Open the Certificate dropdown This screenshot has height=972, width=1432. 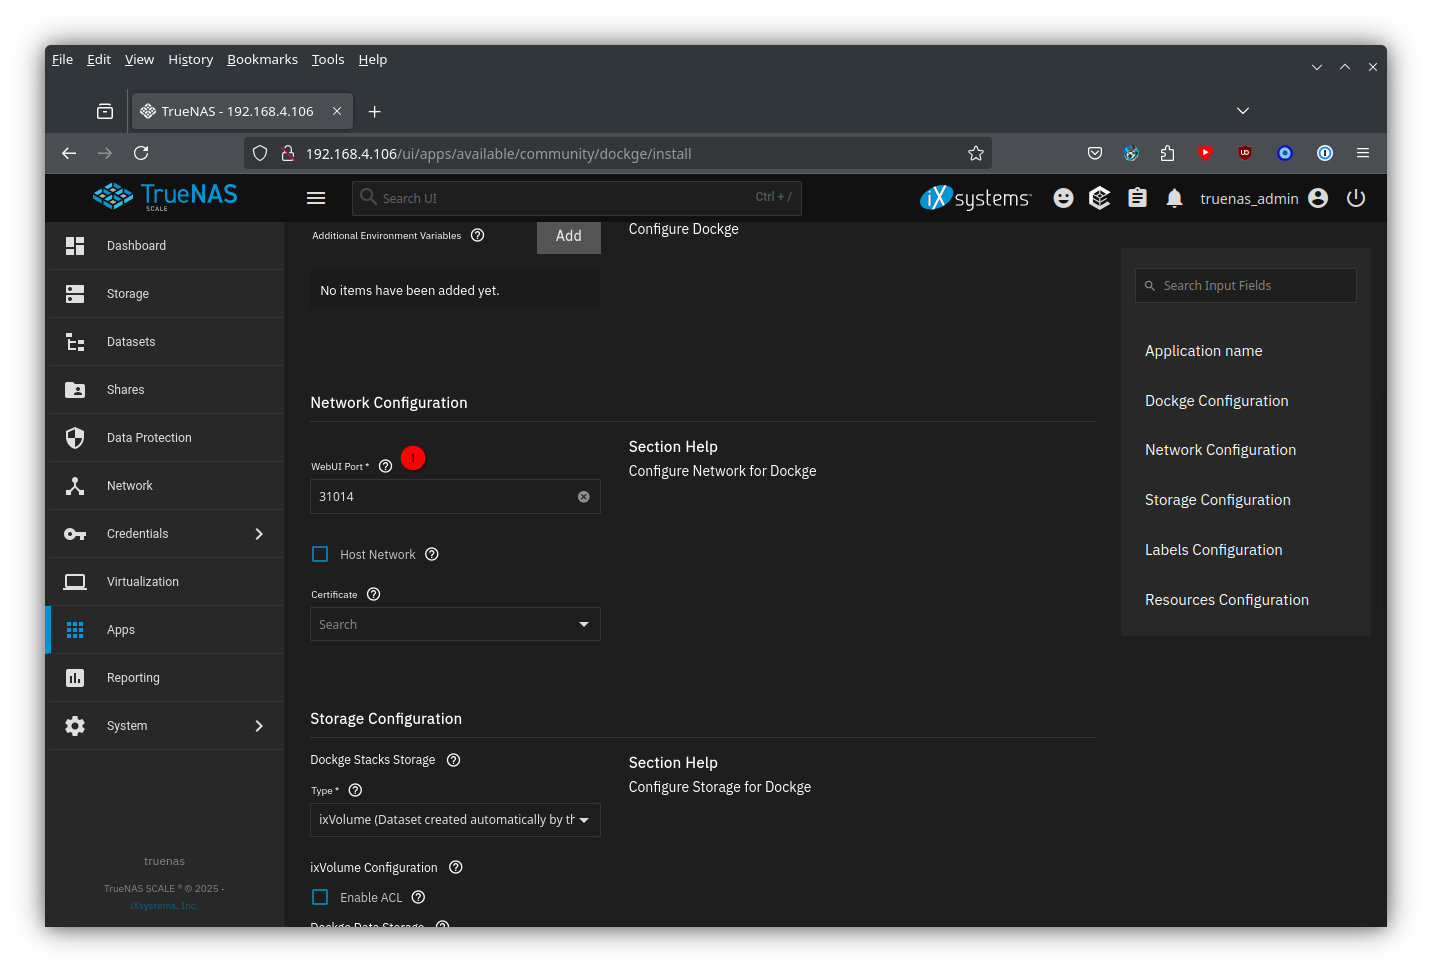(455, 624)
